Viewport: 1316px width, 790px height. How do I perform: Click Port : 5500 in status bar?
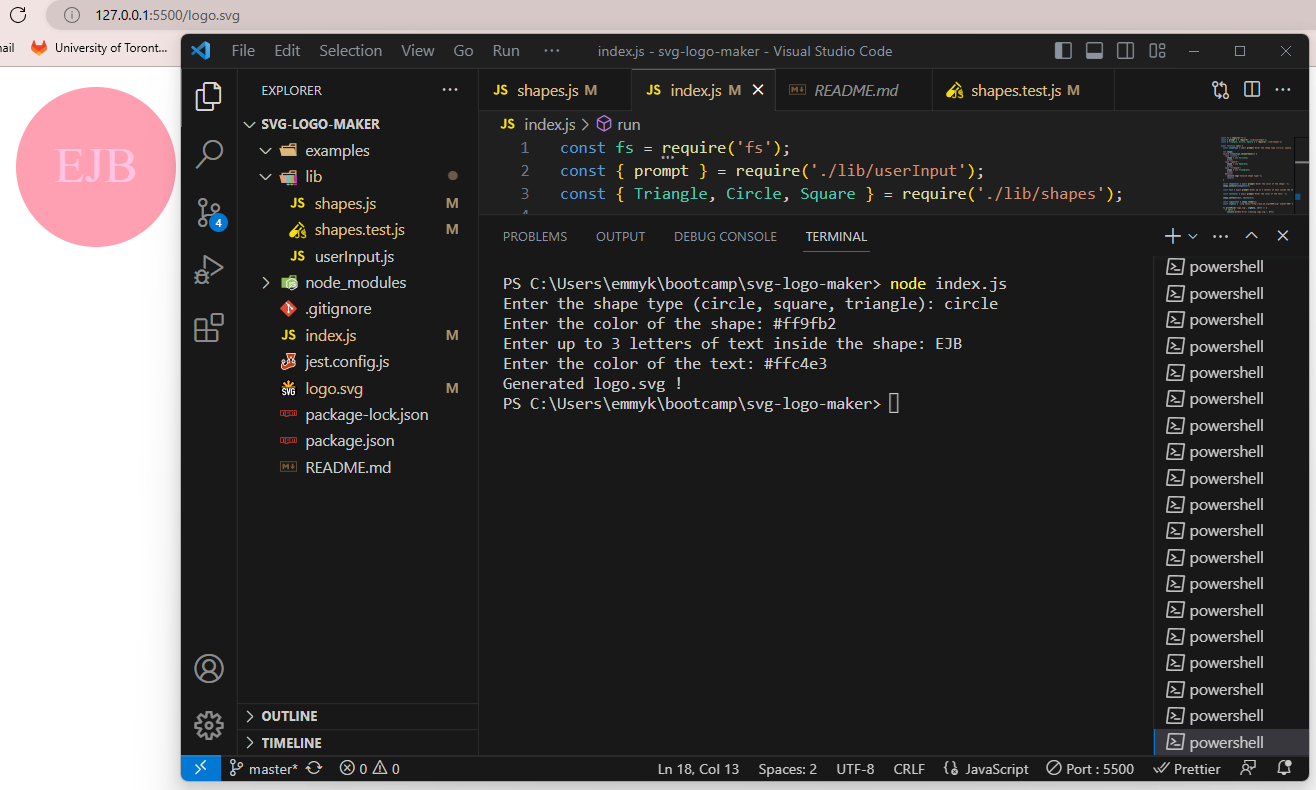1090,769
